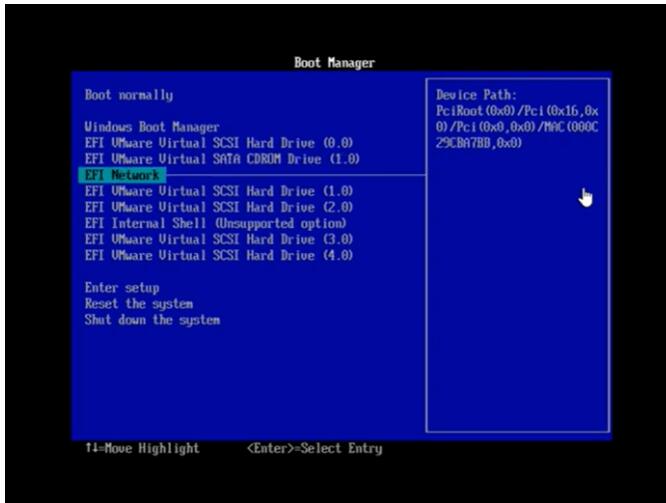This screenshot has height=503, width=666.
Task: Click the <Enter>=Select Entry hint
Action: tap(314, 448)
